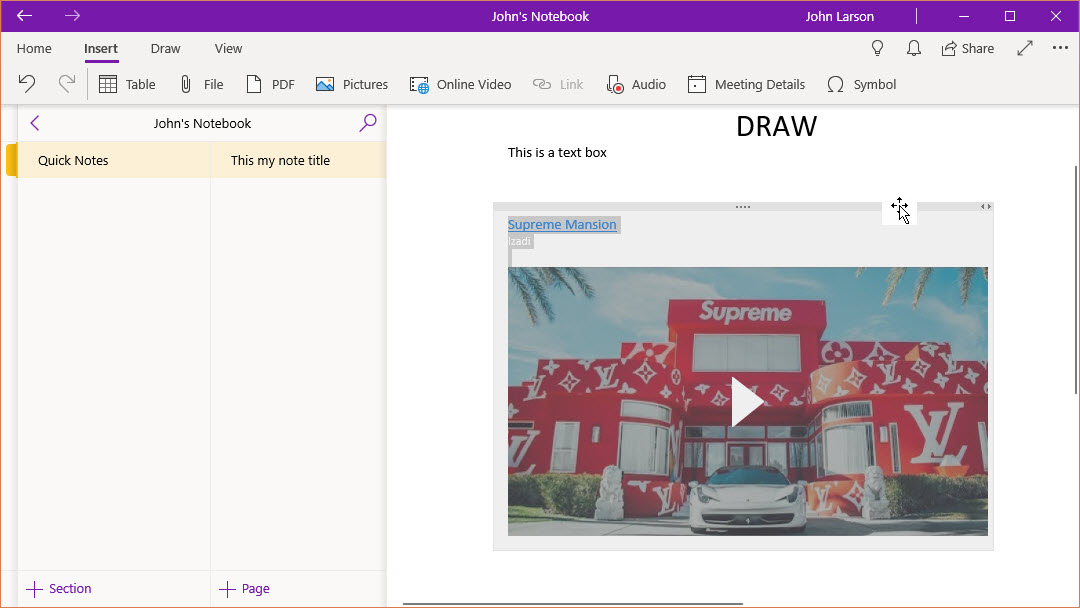
Task: Click the Undo arrow icon
Action: [27, 84]
